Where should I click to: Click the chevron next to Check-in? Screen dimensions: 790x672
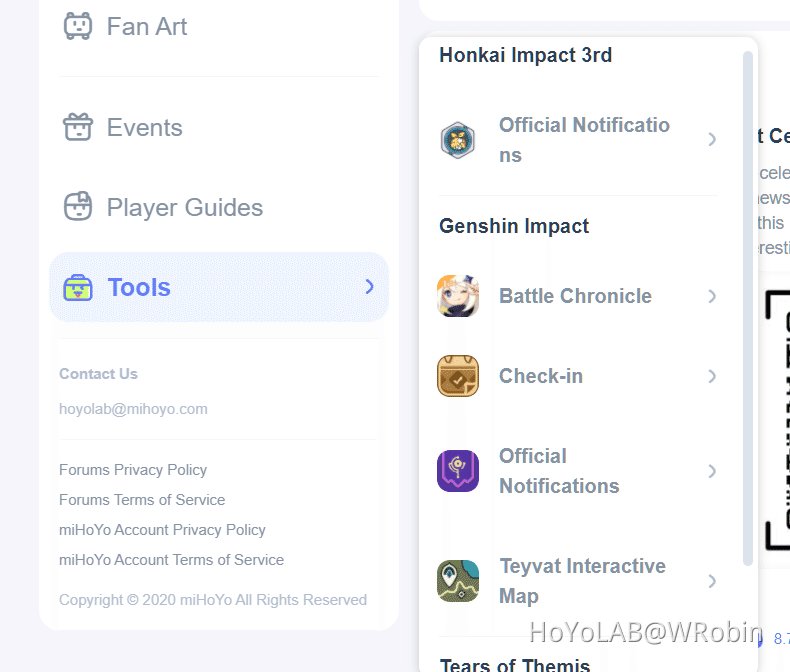(x=712, y=376)
